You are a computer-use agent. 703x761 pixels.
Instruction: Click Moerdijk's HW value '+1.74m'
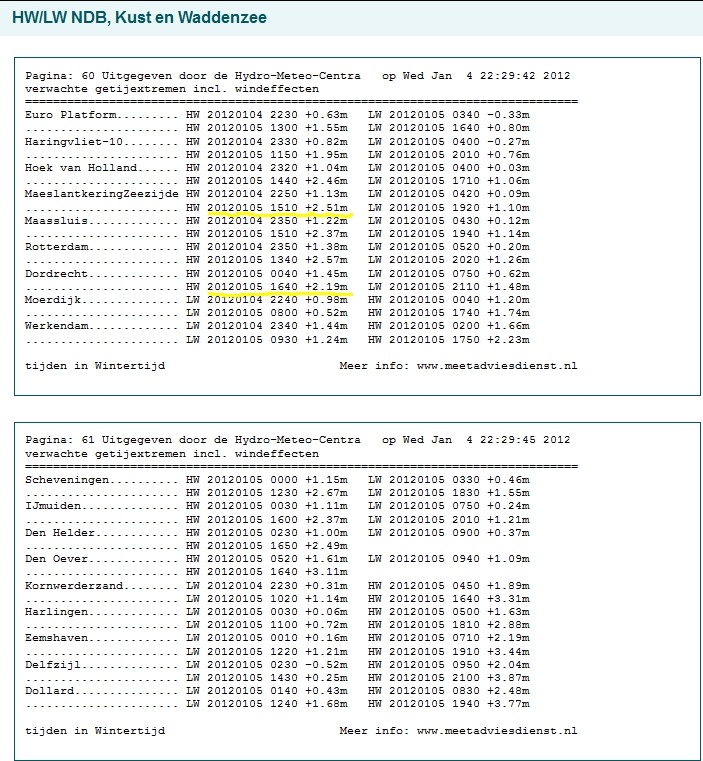[508, 313]
